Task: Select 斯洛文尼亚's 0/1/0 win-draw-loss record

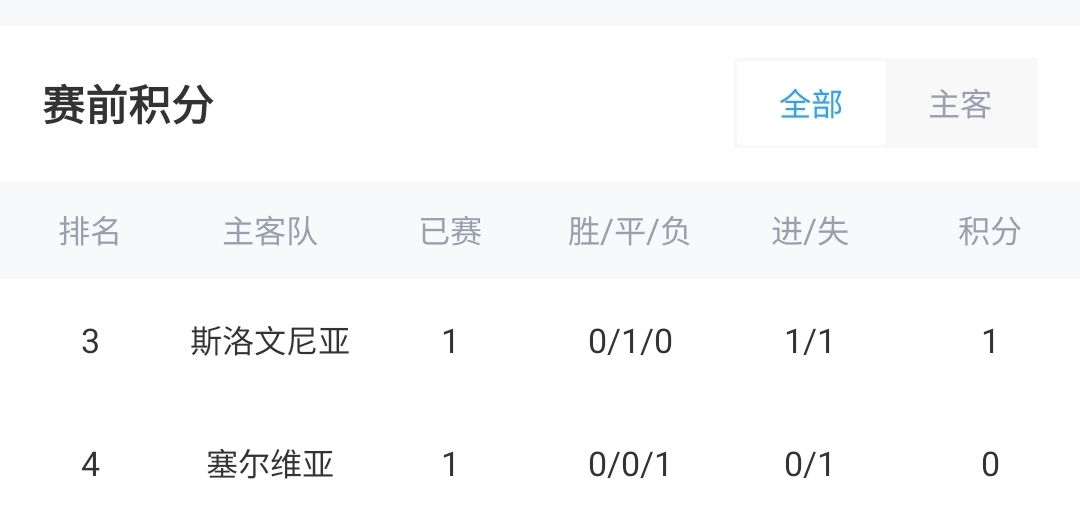Action: [x=630, y=342]
